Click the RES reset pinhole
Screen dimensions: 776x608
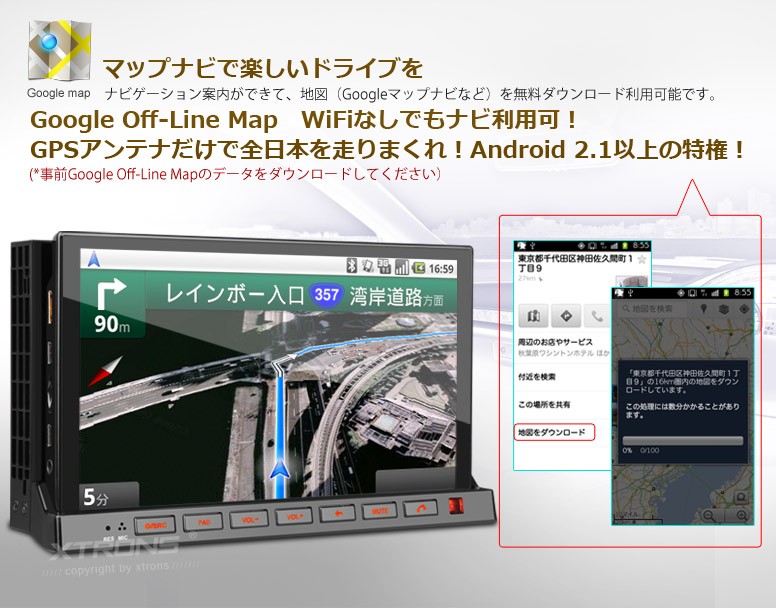point(108,528)
